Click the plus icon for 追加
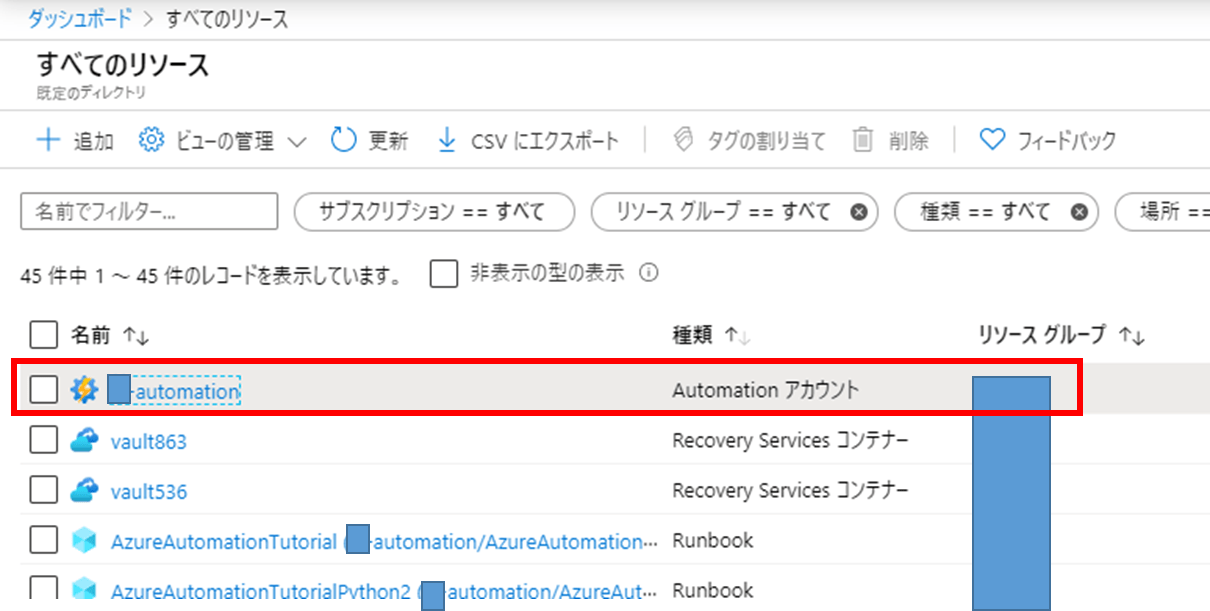Viewport: 1210px width, 611px height. pyautogui.click(x=48, y=140)
